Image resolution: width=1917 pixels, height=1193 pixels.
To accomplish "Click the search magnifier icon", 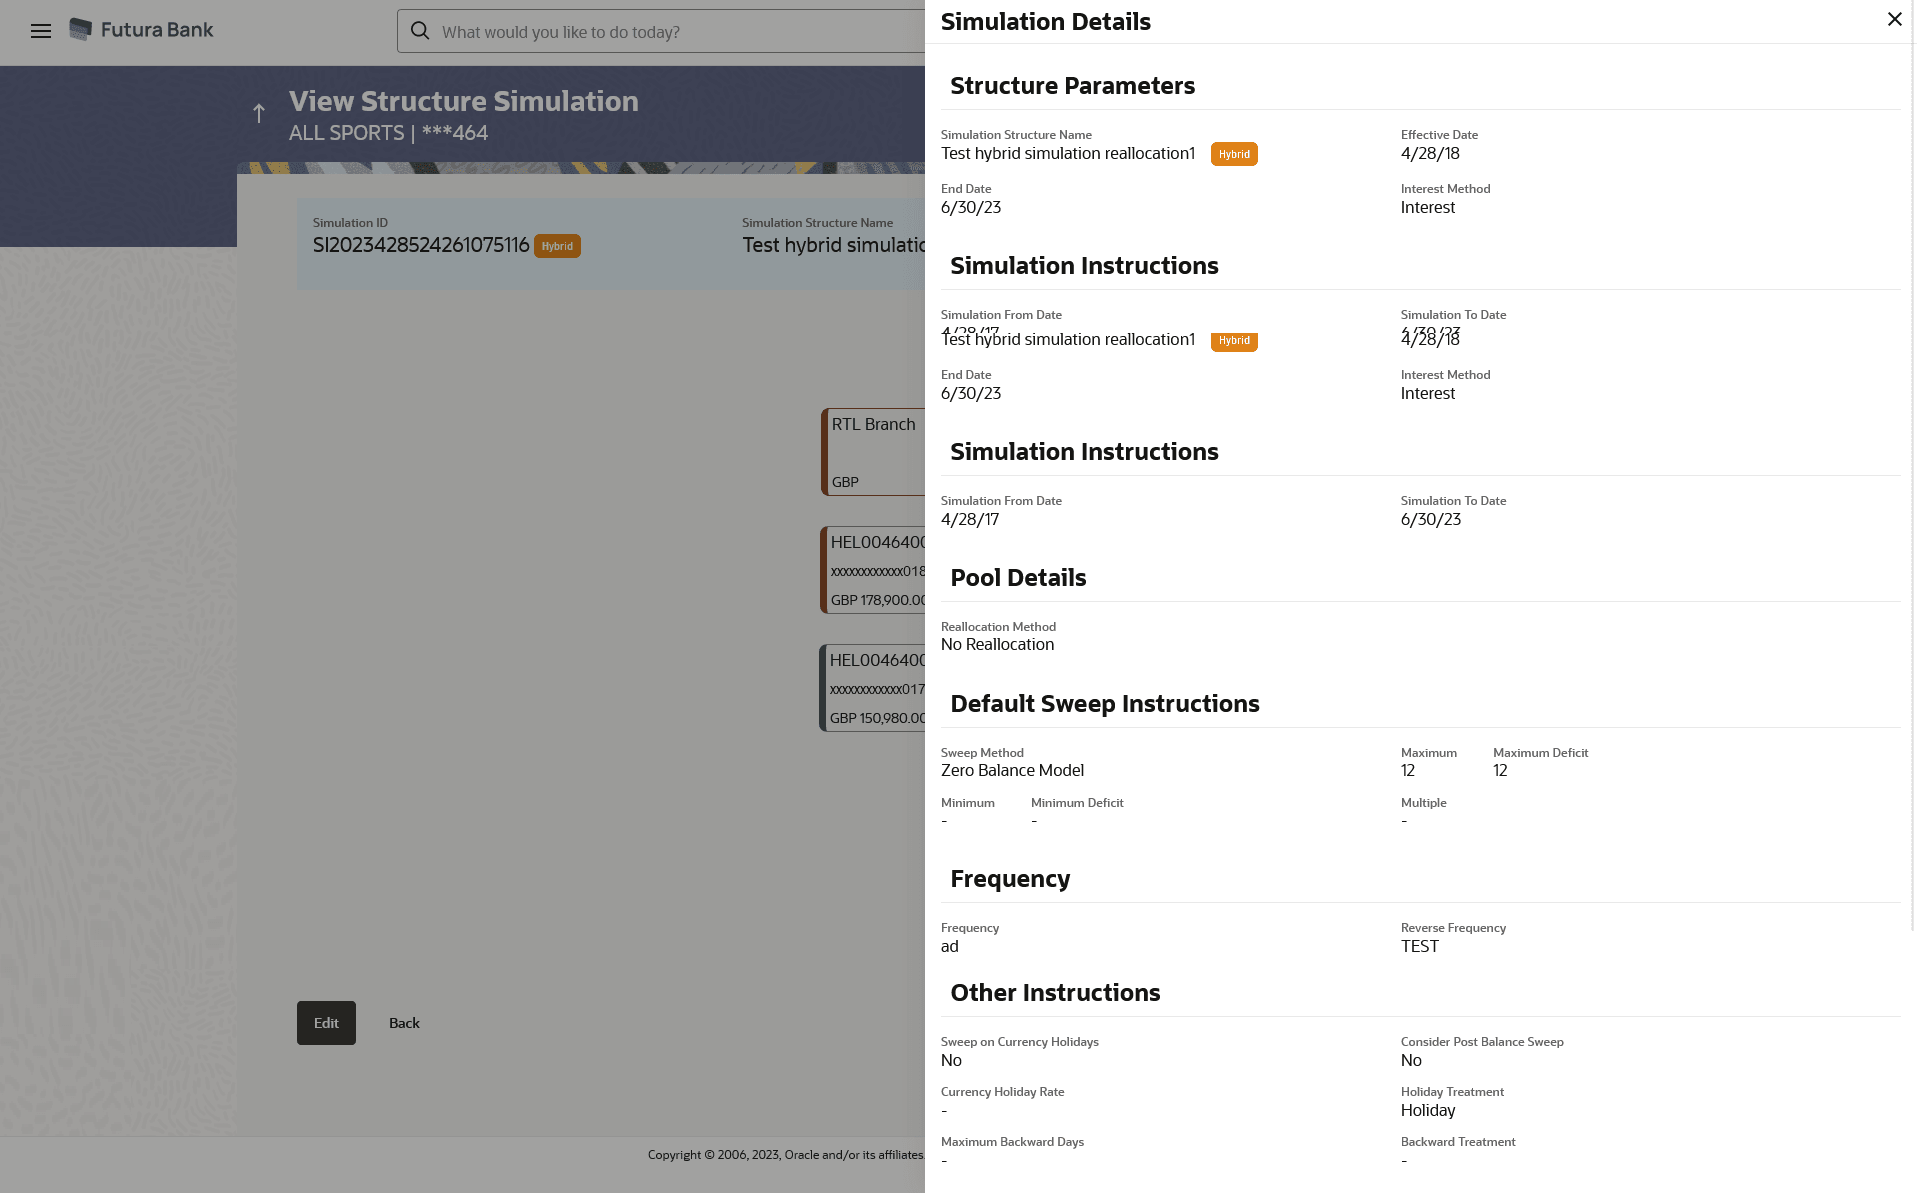I will pyautogui.click(x=421, y=31).
